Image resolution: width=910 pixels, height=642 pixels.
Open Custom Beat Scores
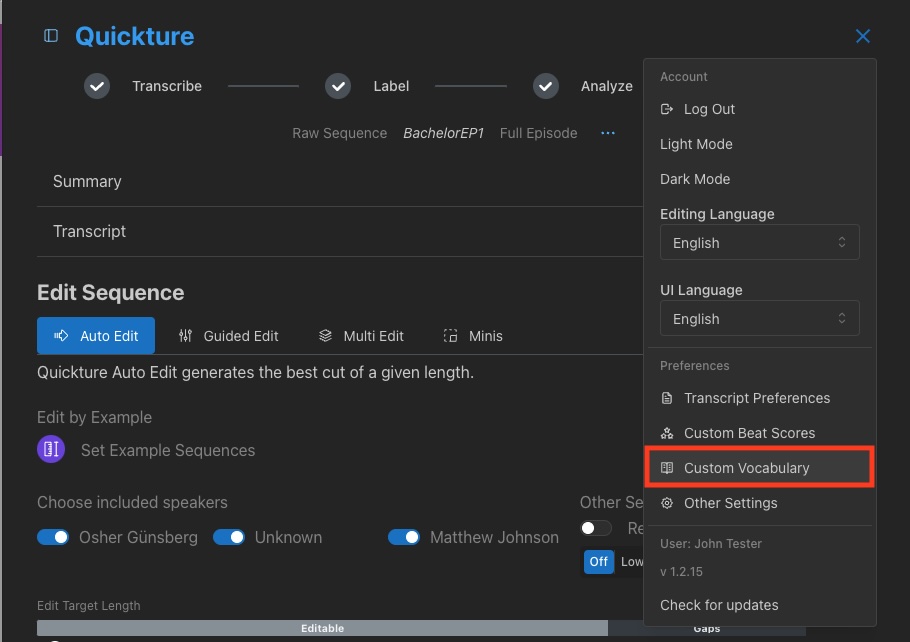[x=759, y=433]
